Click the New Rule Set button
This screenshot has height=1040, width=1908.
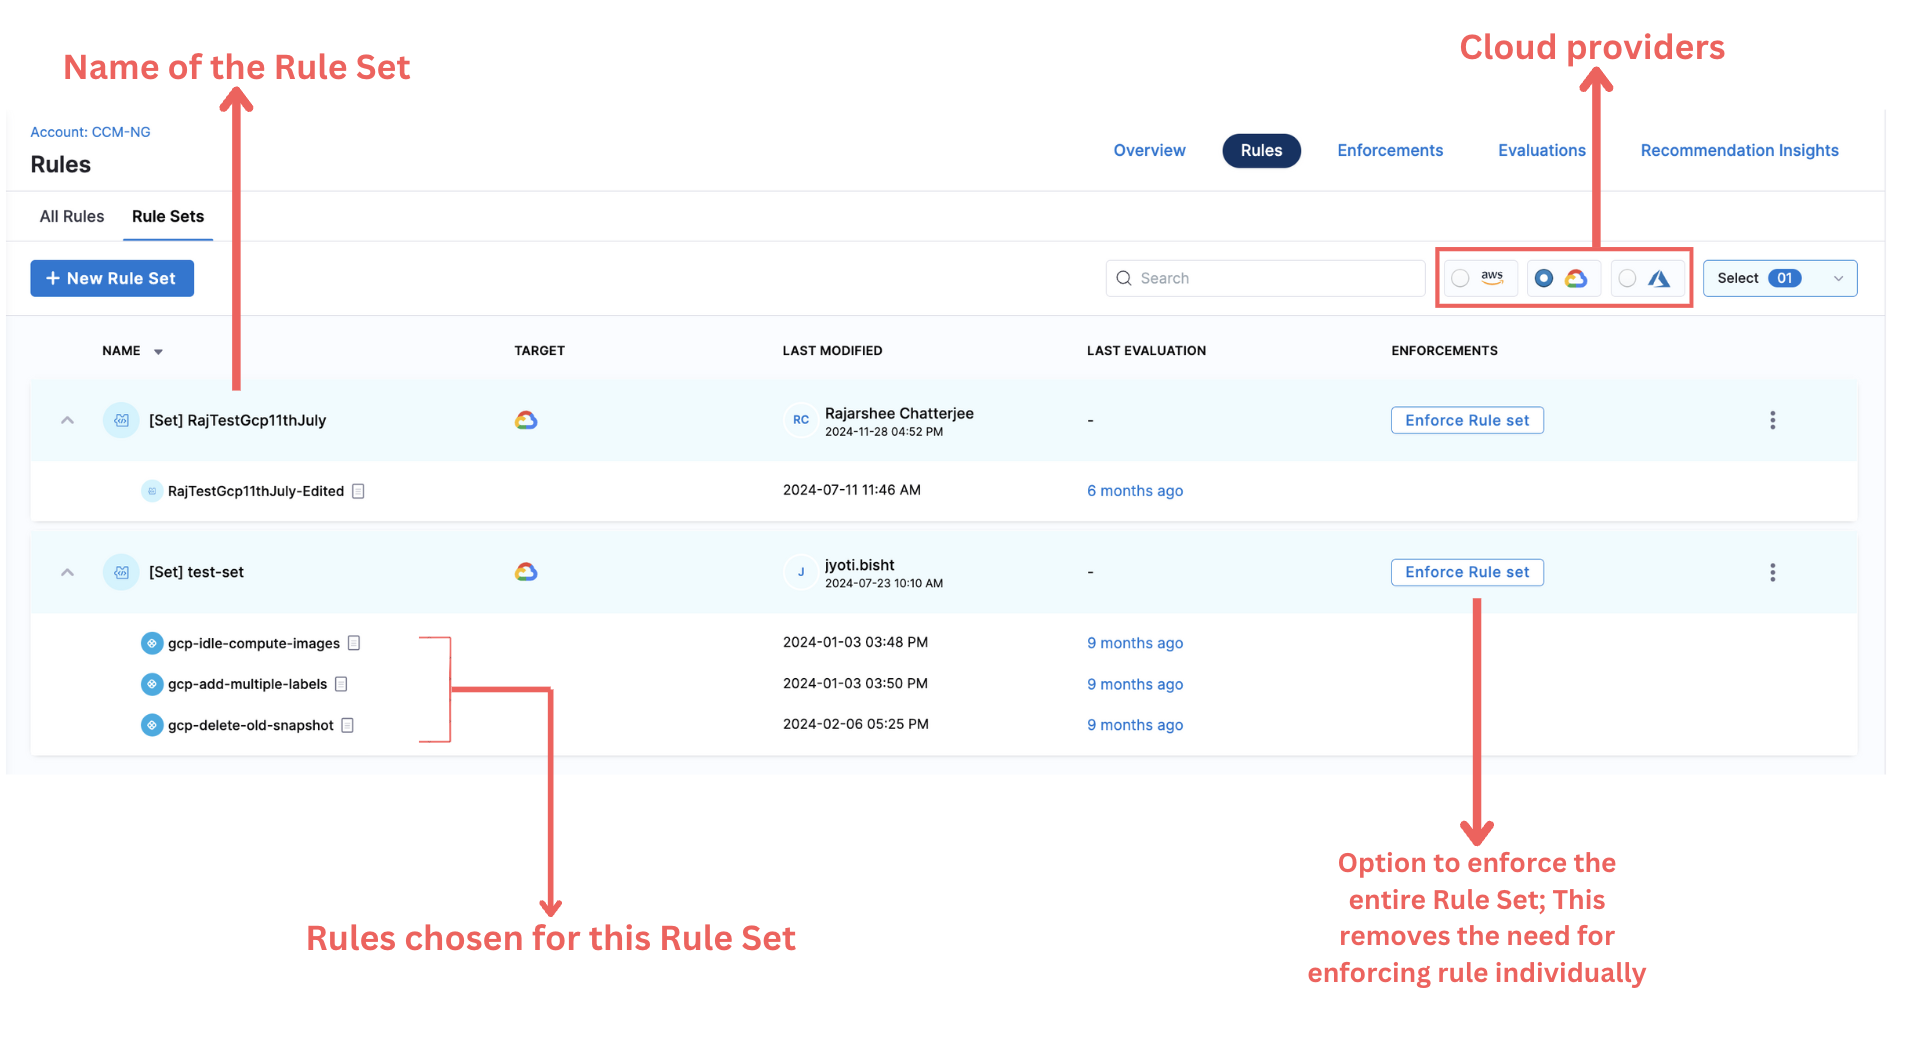point(112,278)
